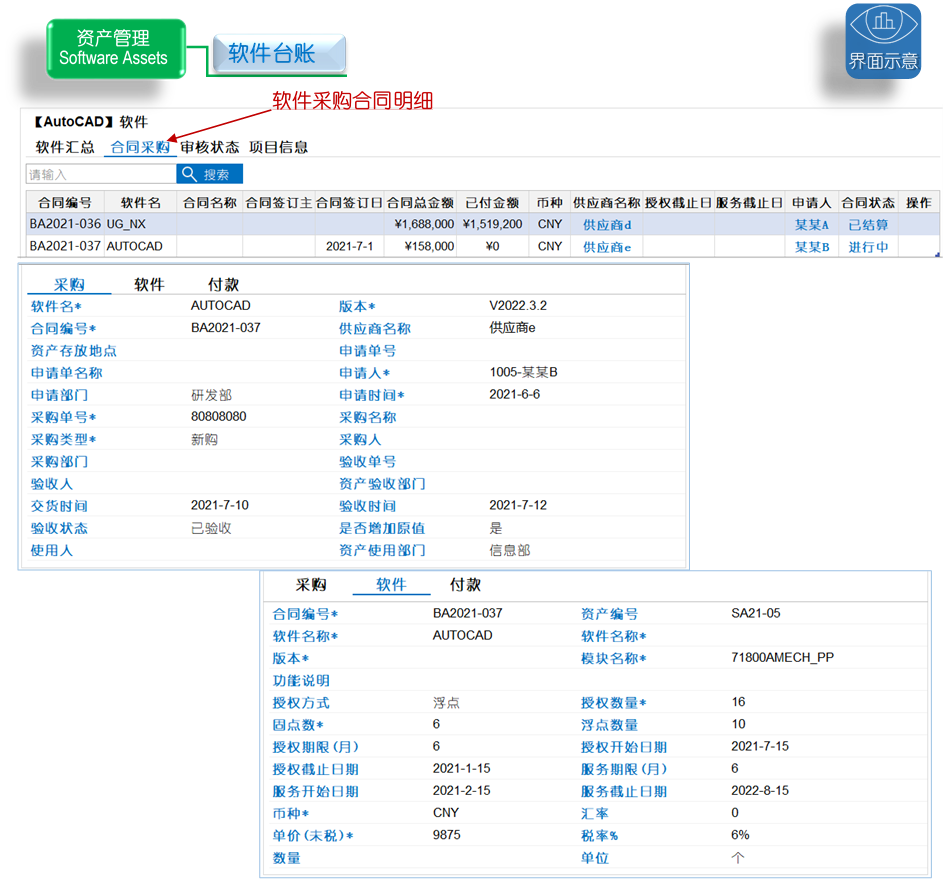The image size is (944, 880).
Task: Click the 资产存放地点 field label
Action: 73,351
